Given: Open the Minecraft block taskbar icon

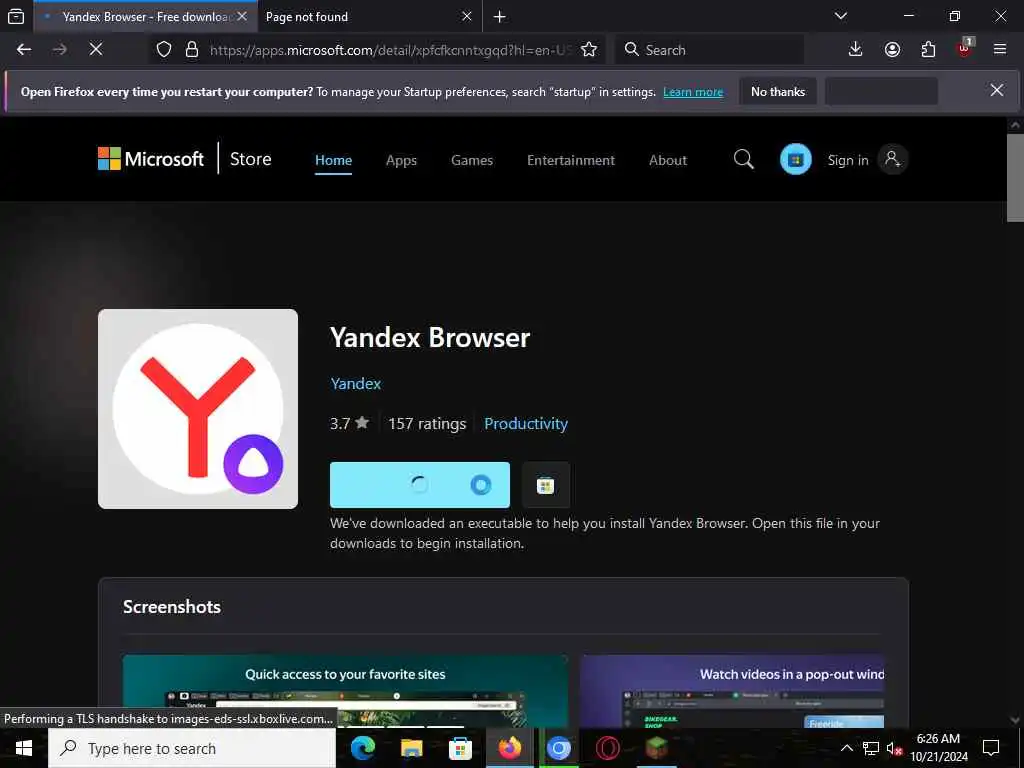Looking at the screenshot, I should click(x=656, y=748).
